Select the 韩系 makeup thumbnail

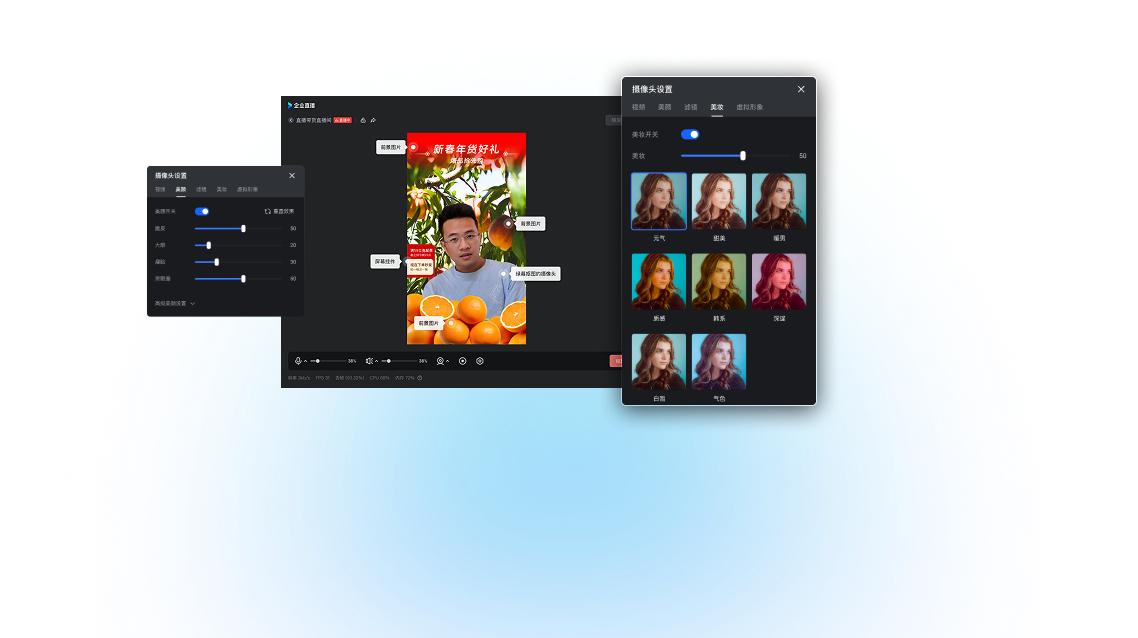pos(719,281)
